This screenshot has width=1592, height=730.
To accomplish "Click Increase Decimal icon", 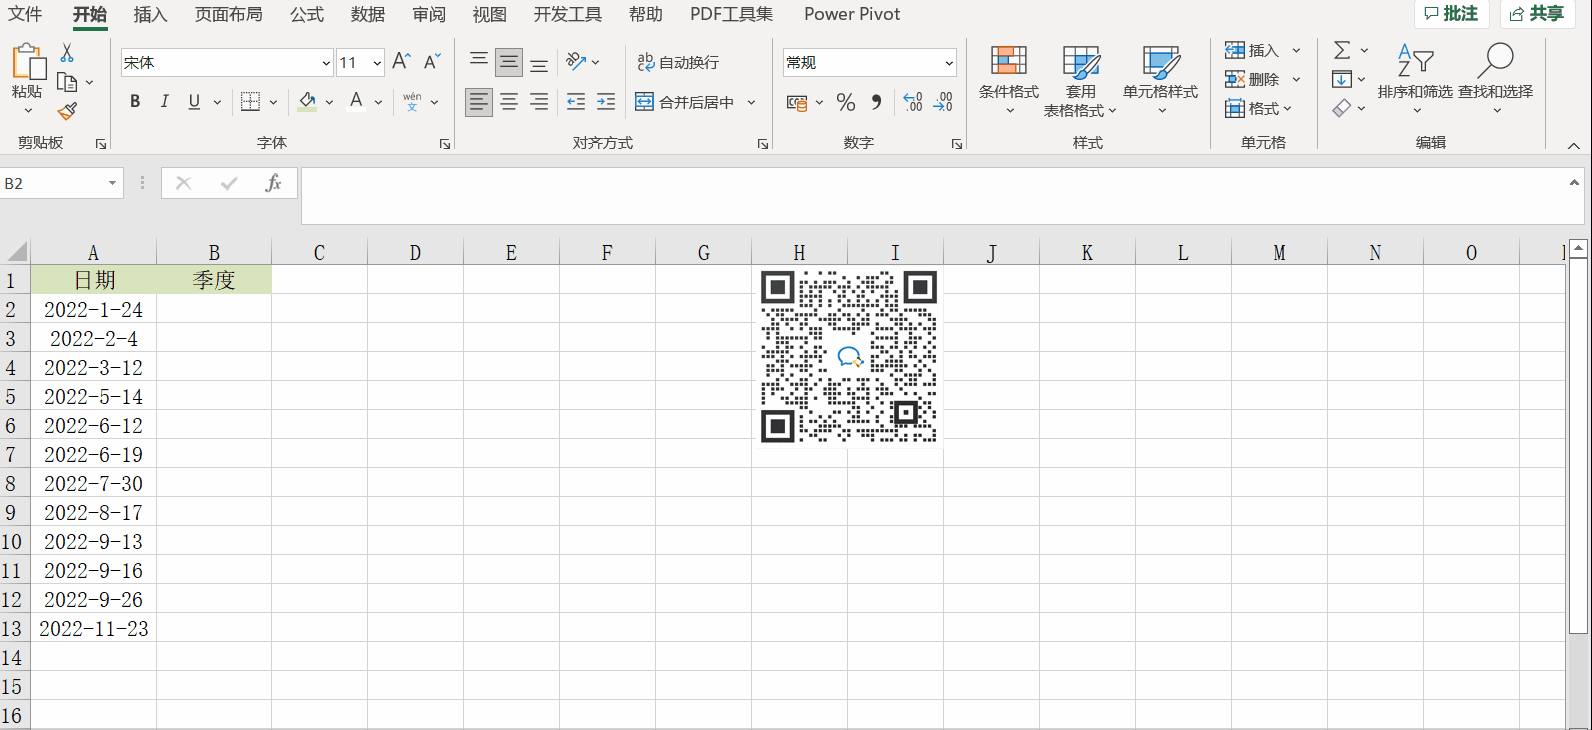I will tap(912, 102).
